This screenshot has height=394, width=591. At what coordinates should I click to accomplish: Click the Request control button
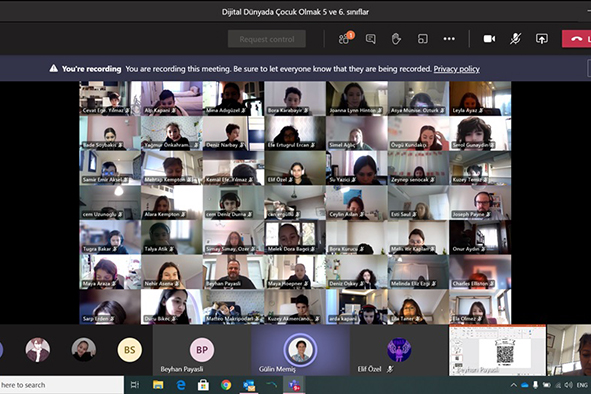[267, 39]
